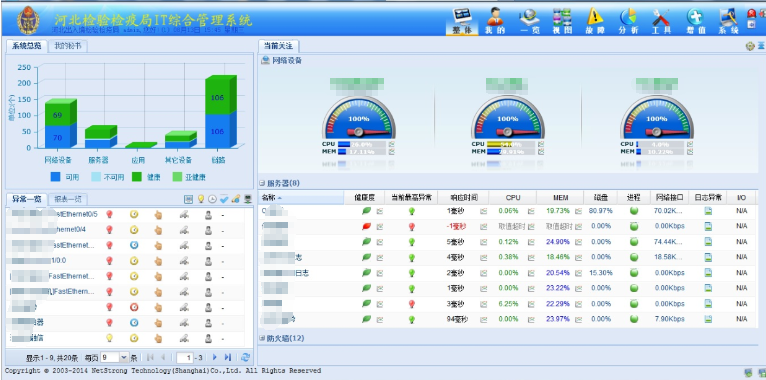Click the settings gear icon beside 当前关注
The height and width of the screenshot is (380, 766).
tap(750, 46)
